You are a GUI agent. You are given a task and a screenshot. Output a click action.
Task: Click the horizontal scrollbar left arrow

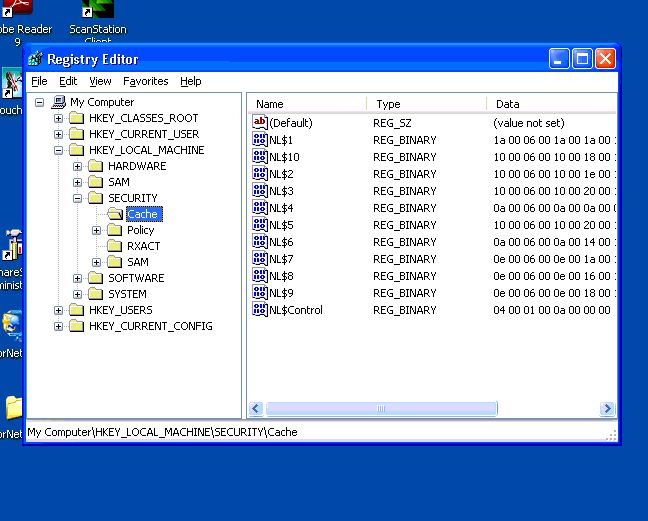[256, 409]
